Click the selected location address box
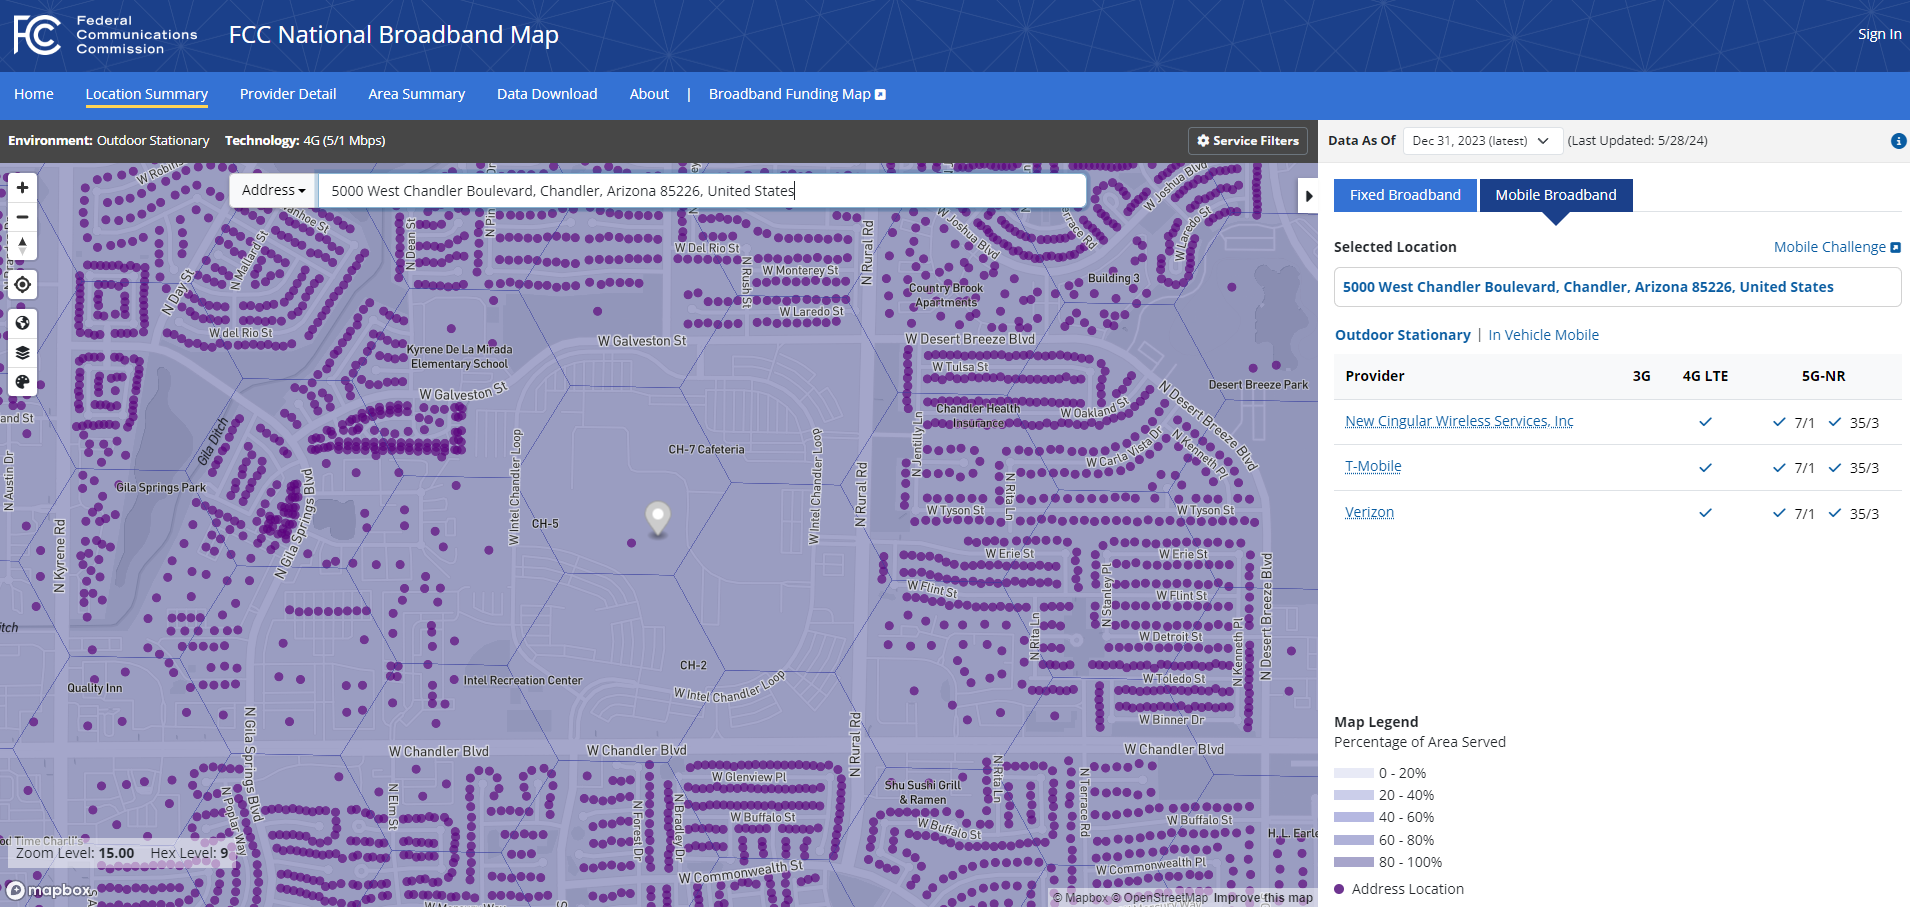Screen dimensions: 1910x907 coord(1617,287)
